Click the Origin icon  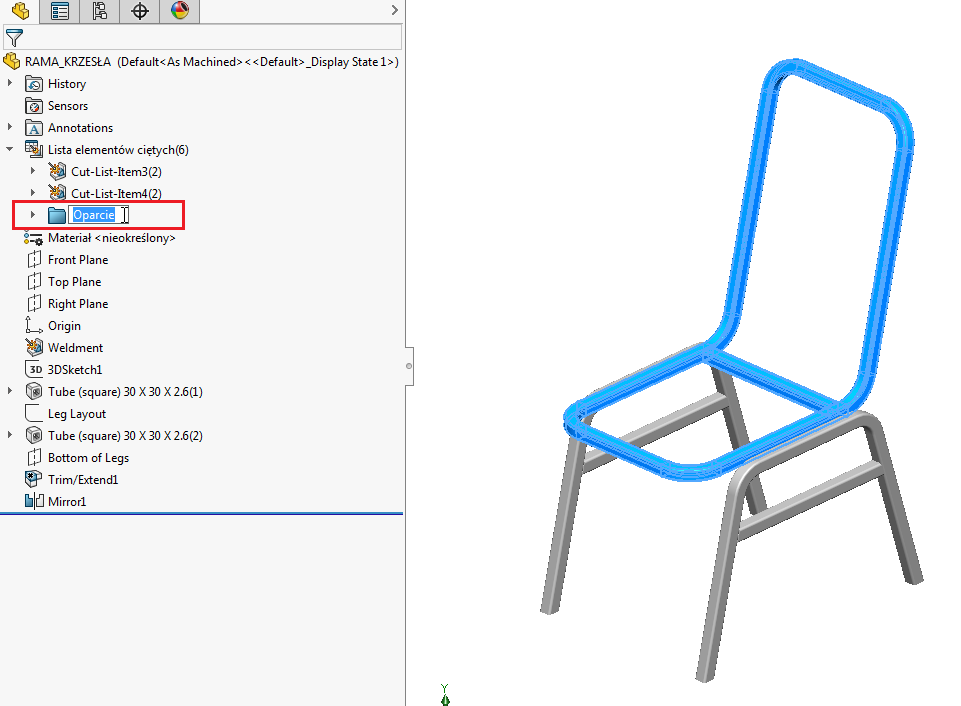pos(34,325)
